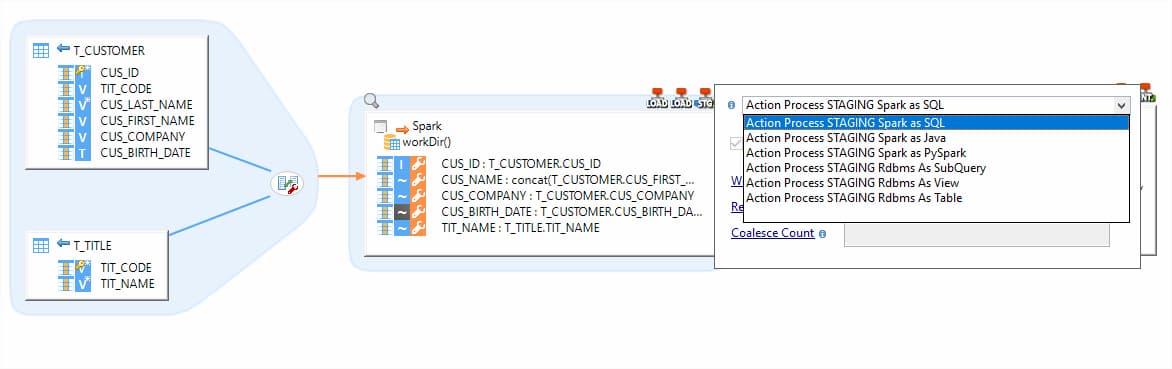
Task: Select CUS_LAST_NAME column in T_CUSTOMER
Action: coord(146,105)
